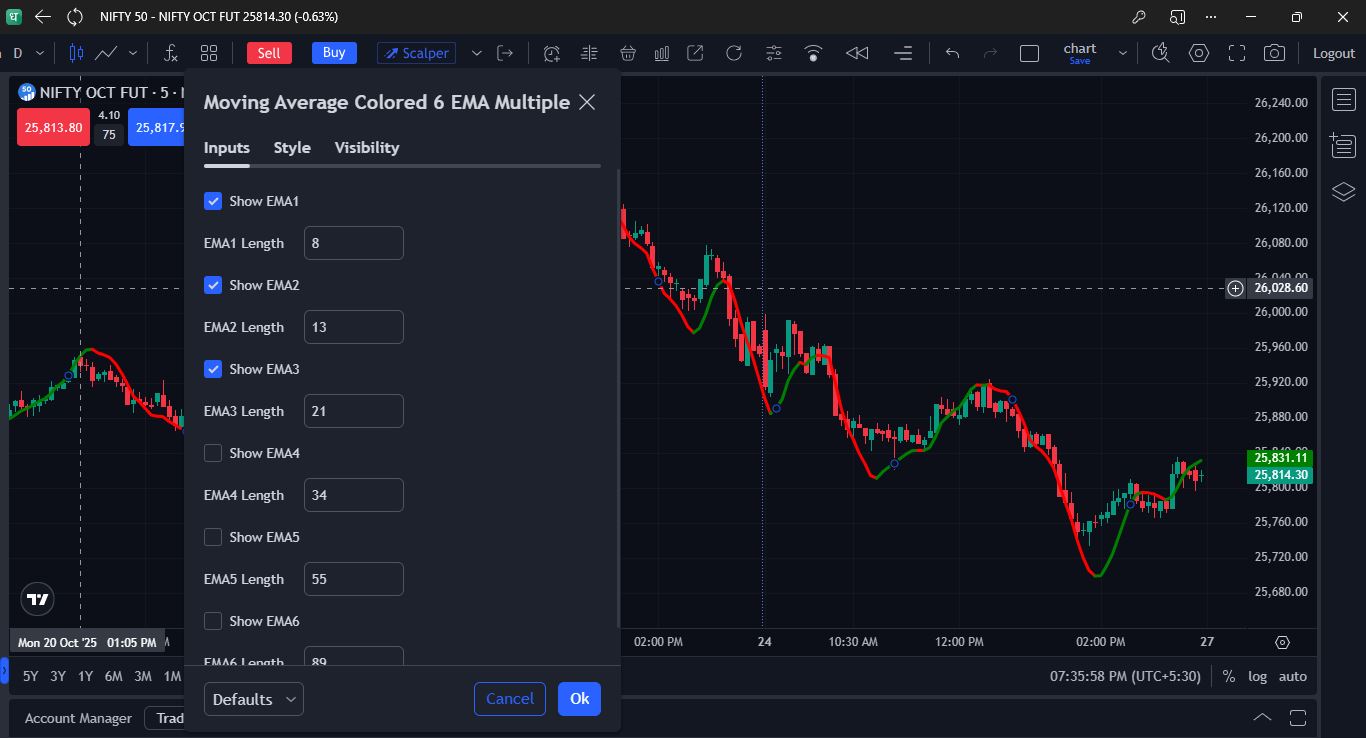Expand the Defaults dropdown
Screen dimensions: 1366x738
253,699
